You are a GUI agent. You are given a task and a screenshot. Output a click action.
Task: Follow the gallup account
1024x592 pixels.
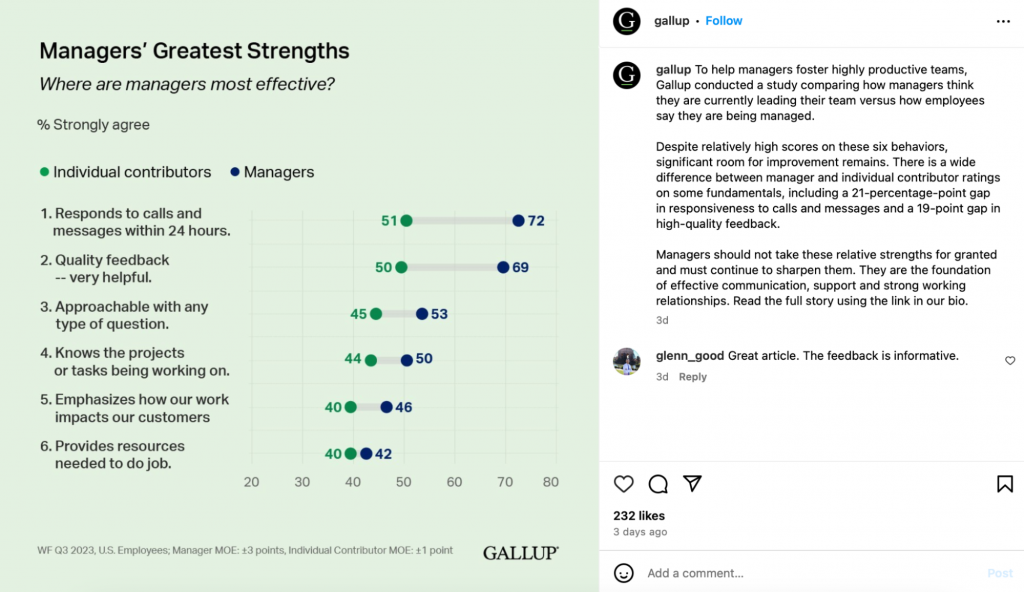pyautogui.click(x=723, y=20)
